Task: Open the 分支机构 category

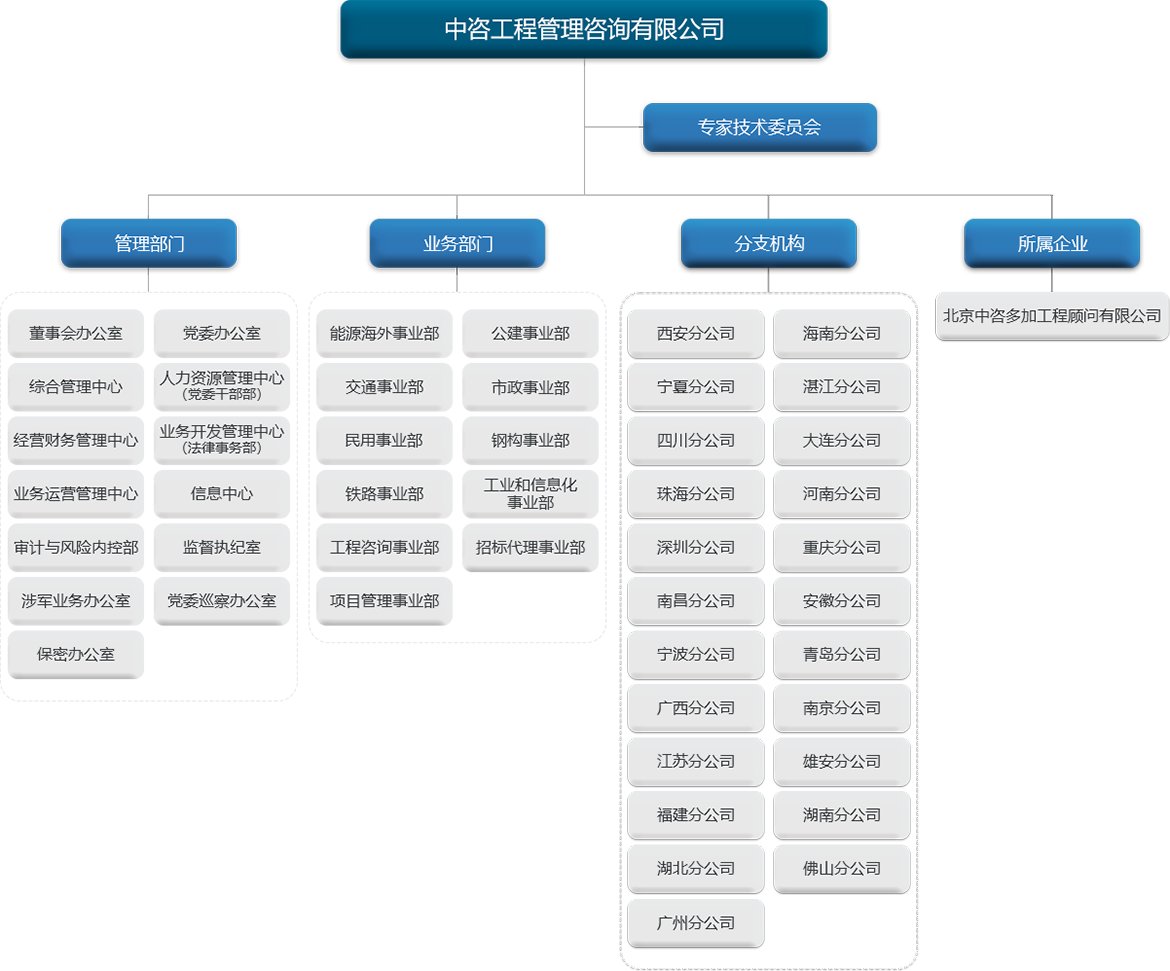Action: pyautogui.click(x=769, y=243)
